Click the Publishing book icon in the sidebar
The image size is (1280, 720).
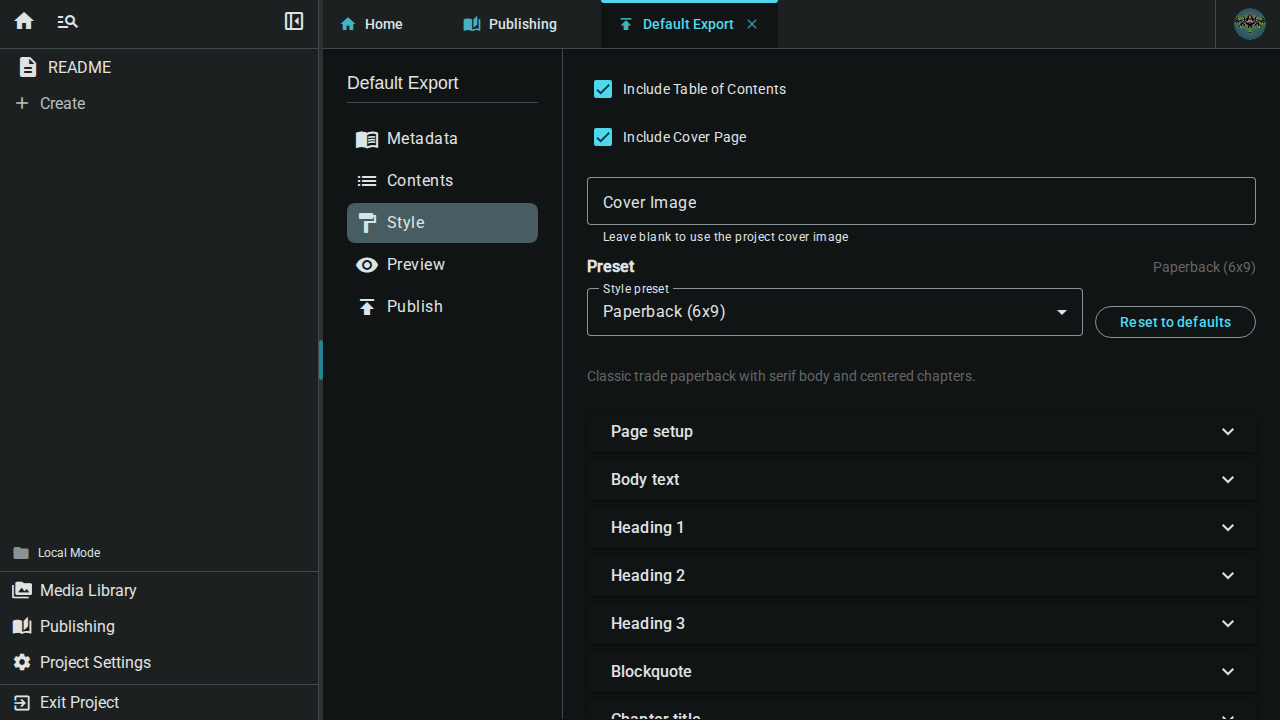click(22, 626)
